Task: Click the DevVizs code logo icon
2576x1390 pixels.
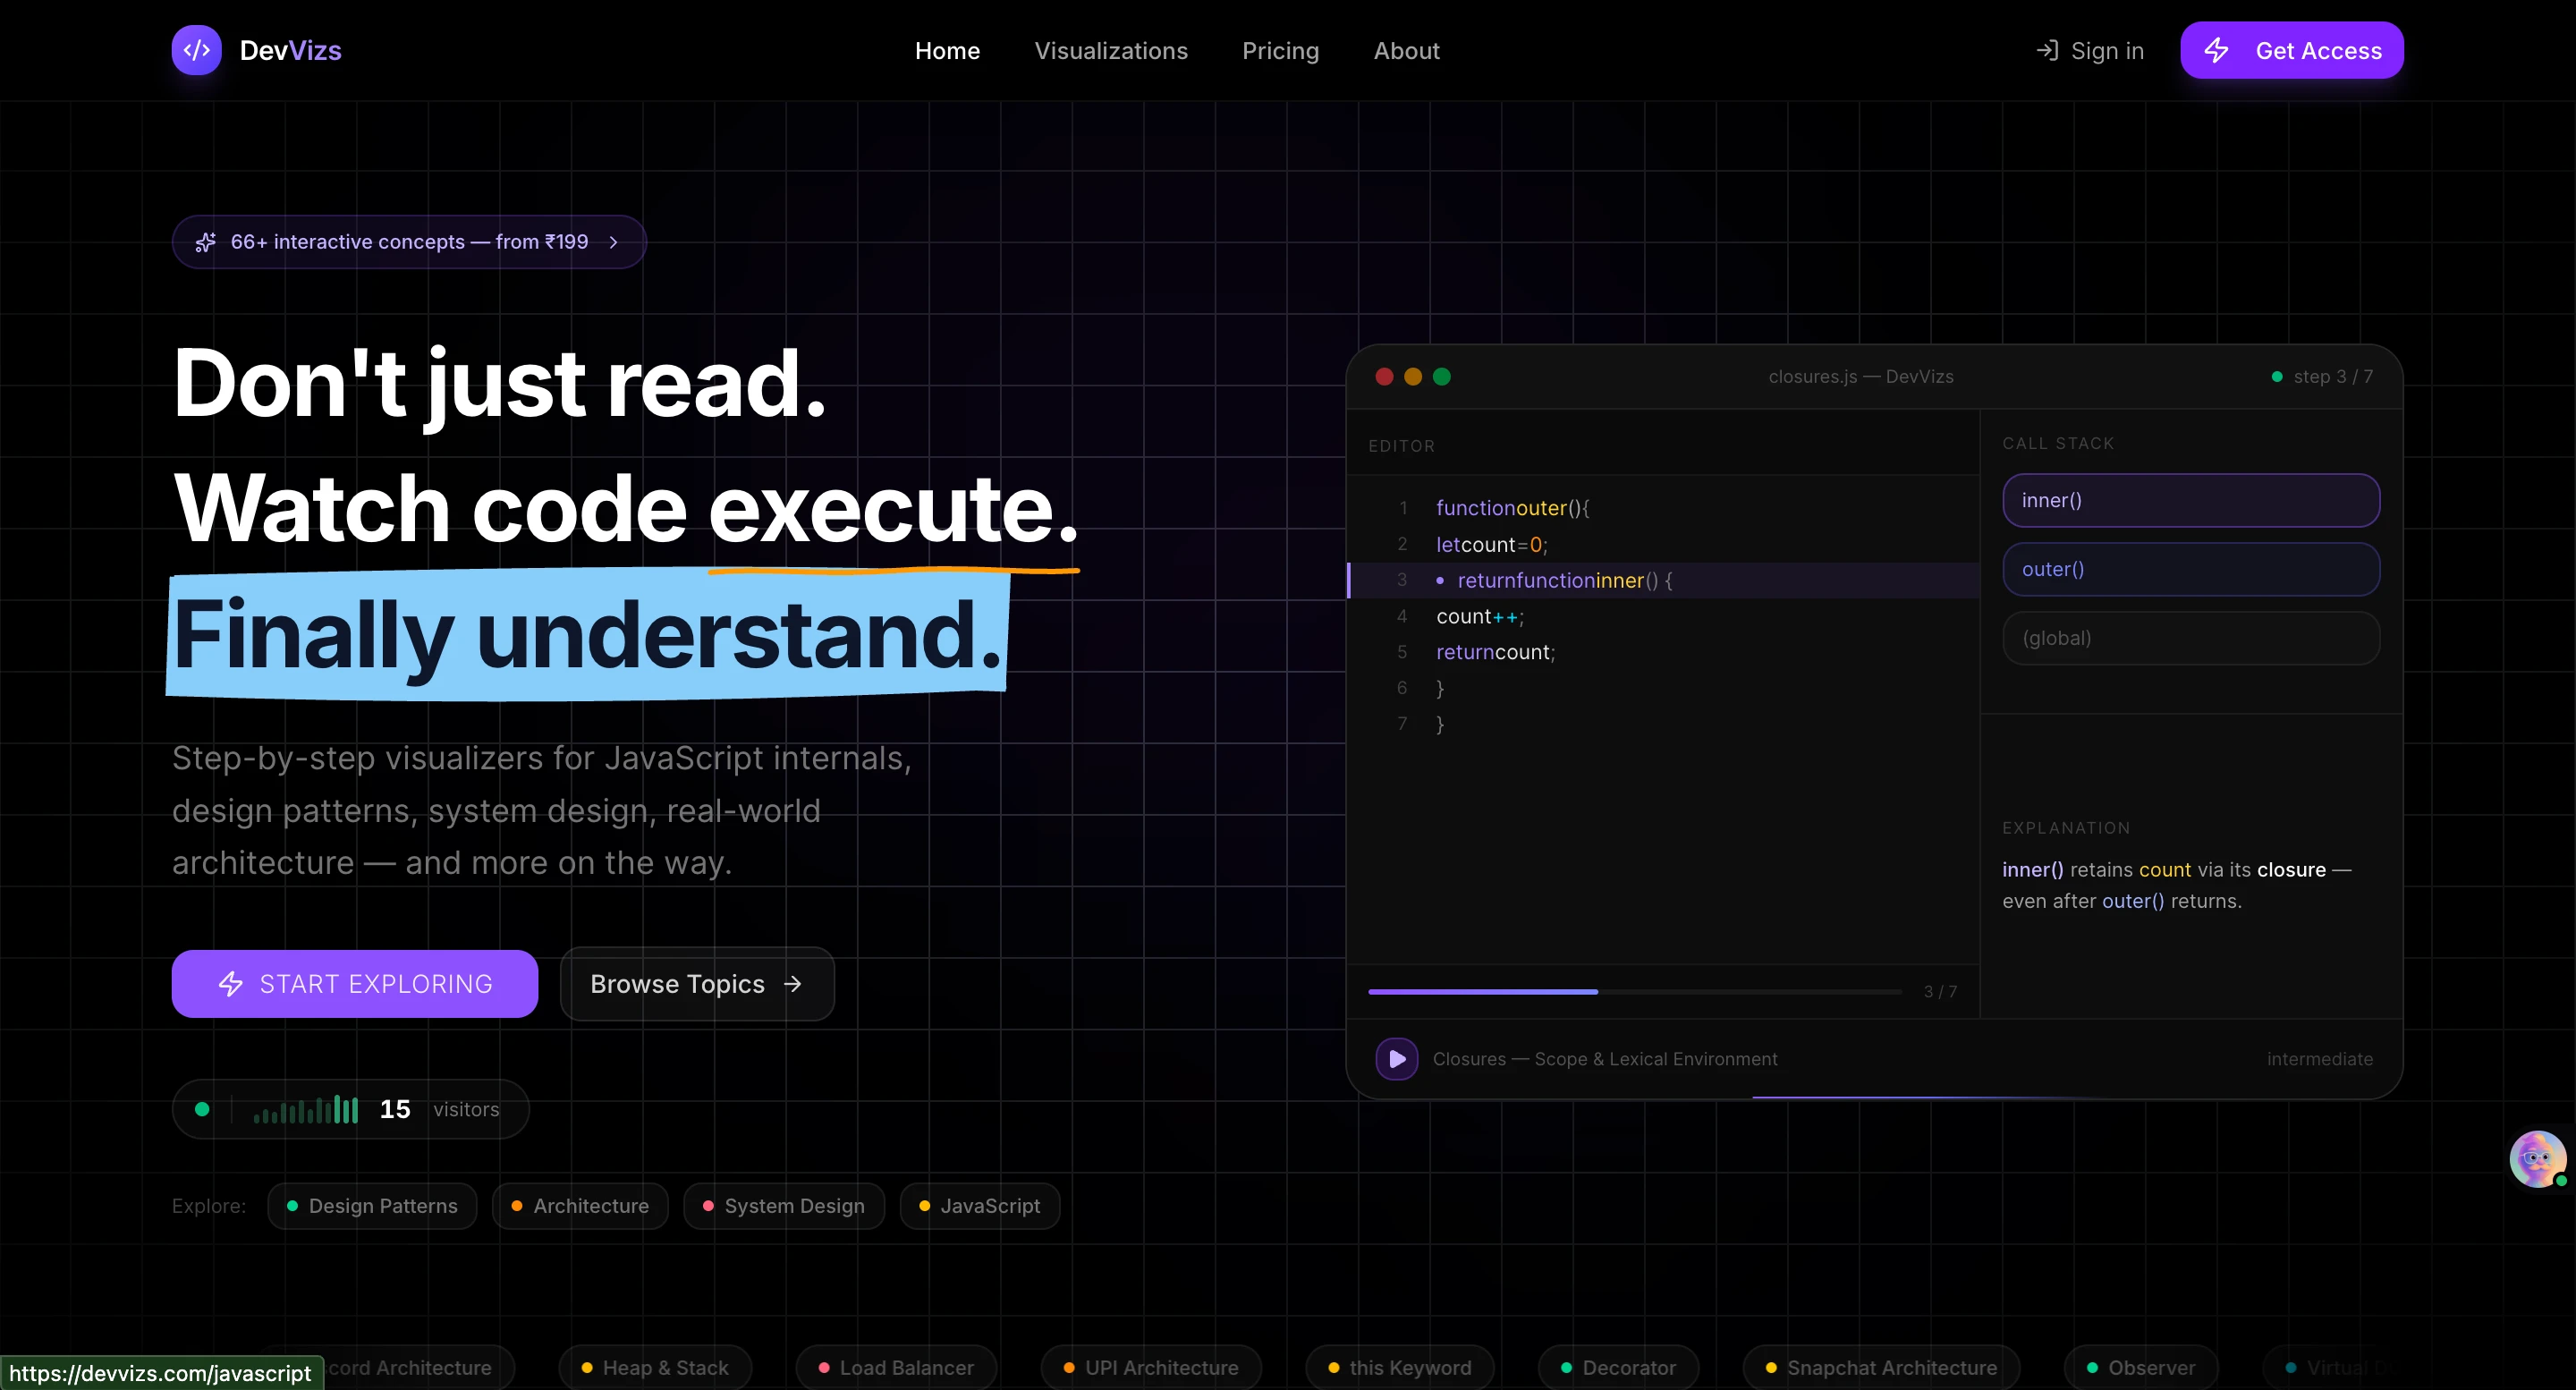Action: coord(196,50)
